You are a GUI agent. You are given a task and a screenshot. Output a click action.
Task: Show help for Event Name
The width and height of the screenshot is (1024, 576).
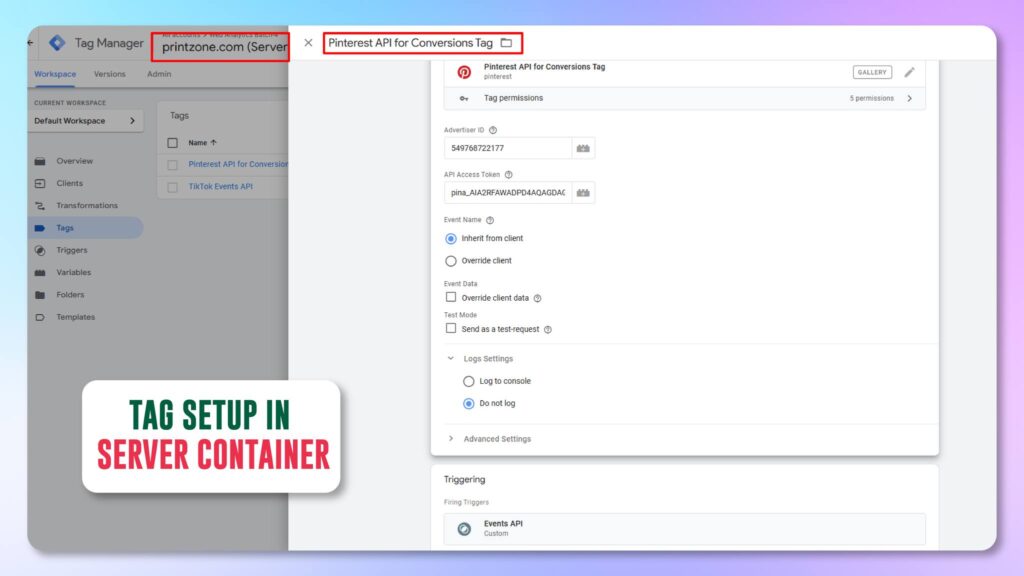click(x=490, y=220)
